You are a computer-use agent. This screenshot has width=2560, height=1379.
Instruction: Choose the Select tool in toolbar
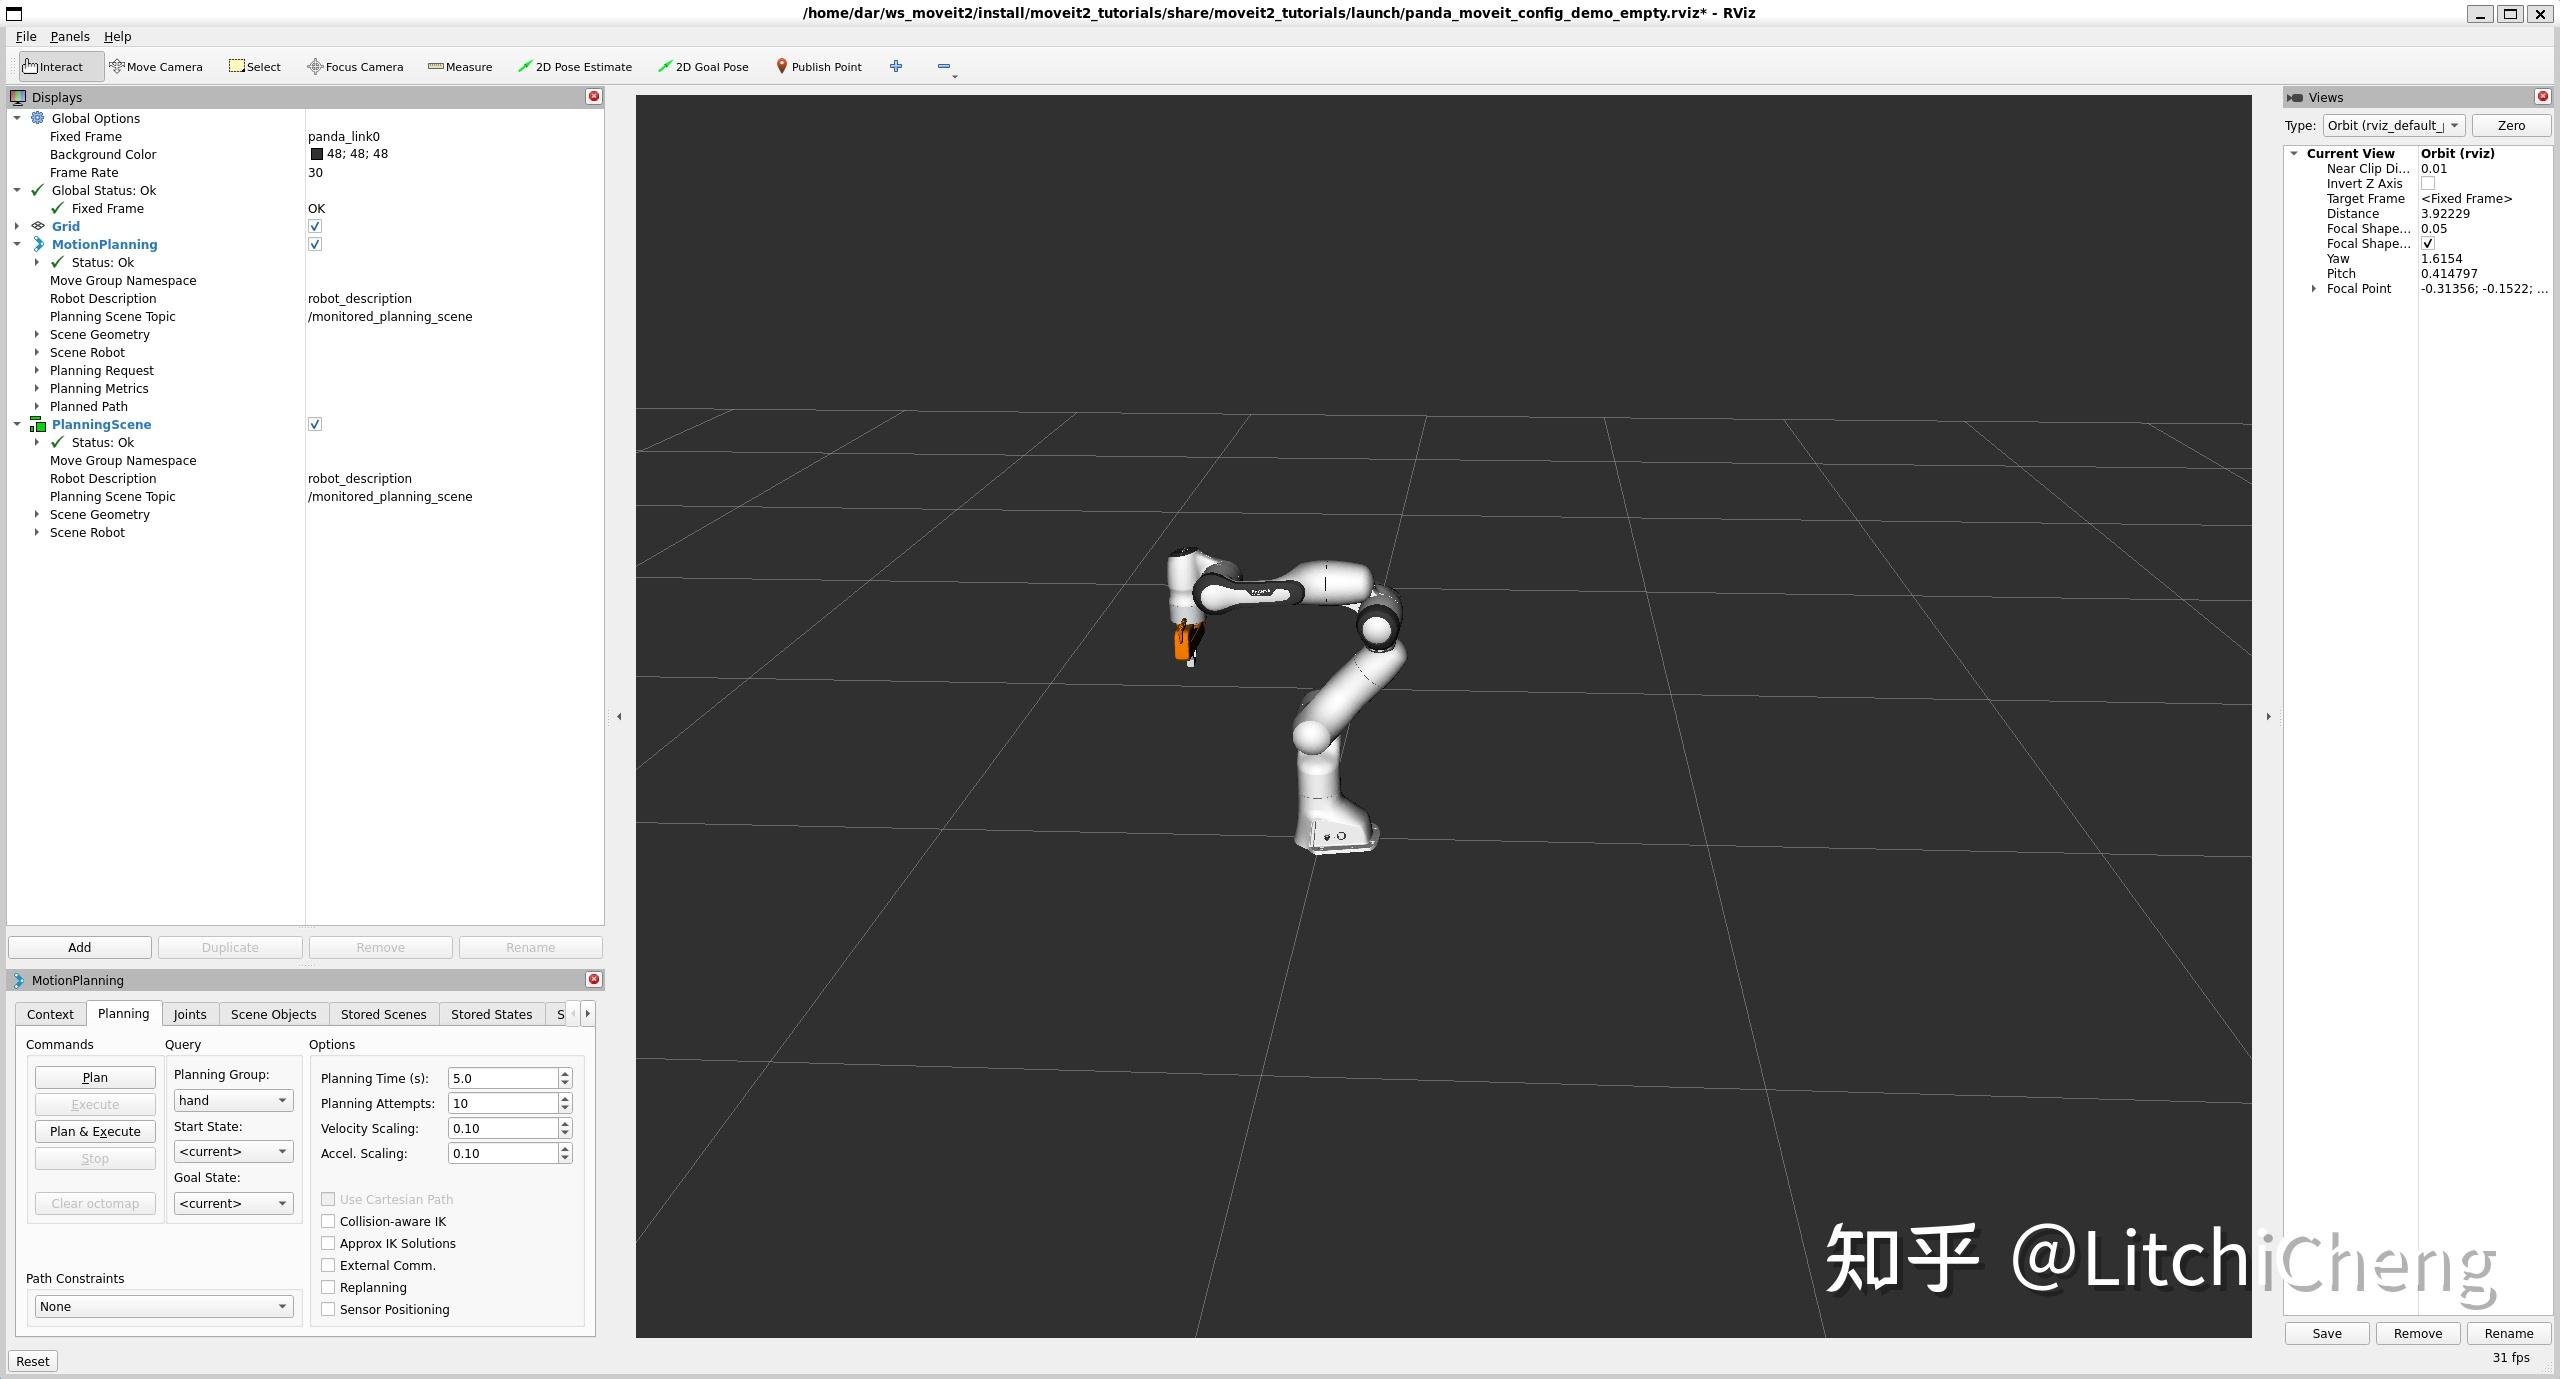[254, 66]
